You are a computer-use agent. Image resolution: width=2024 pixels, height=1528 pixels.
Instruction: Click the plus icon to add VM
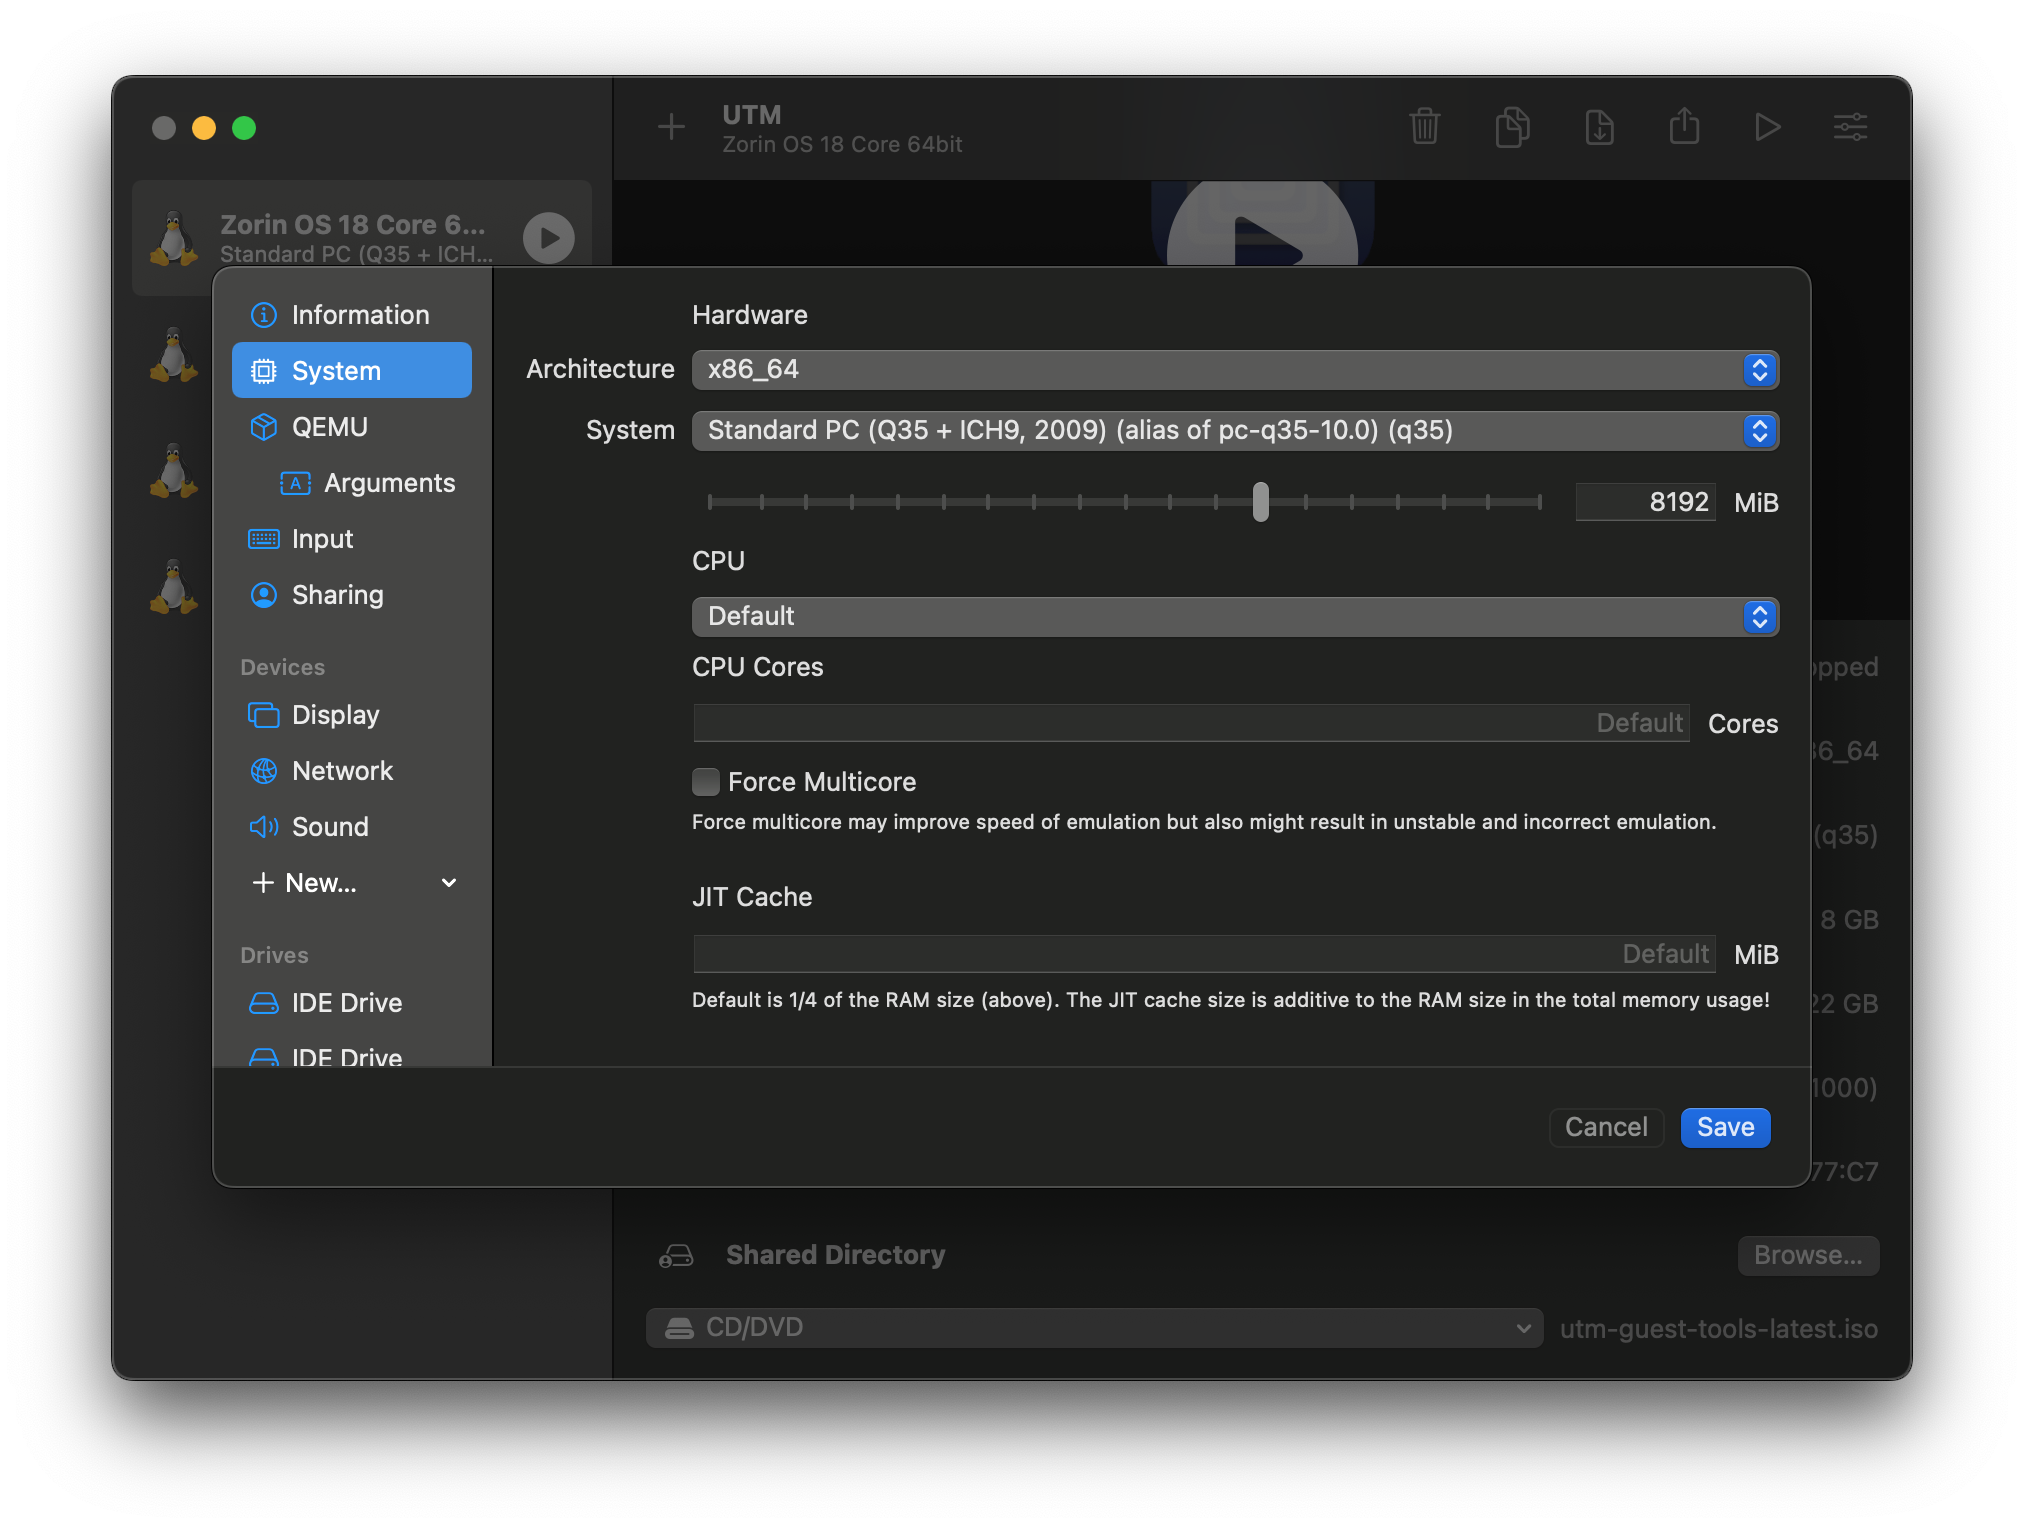[x=671, y=127]
